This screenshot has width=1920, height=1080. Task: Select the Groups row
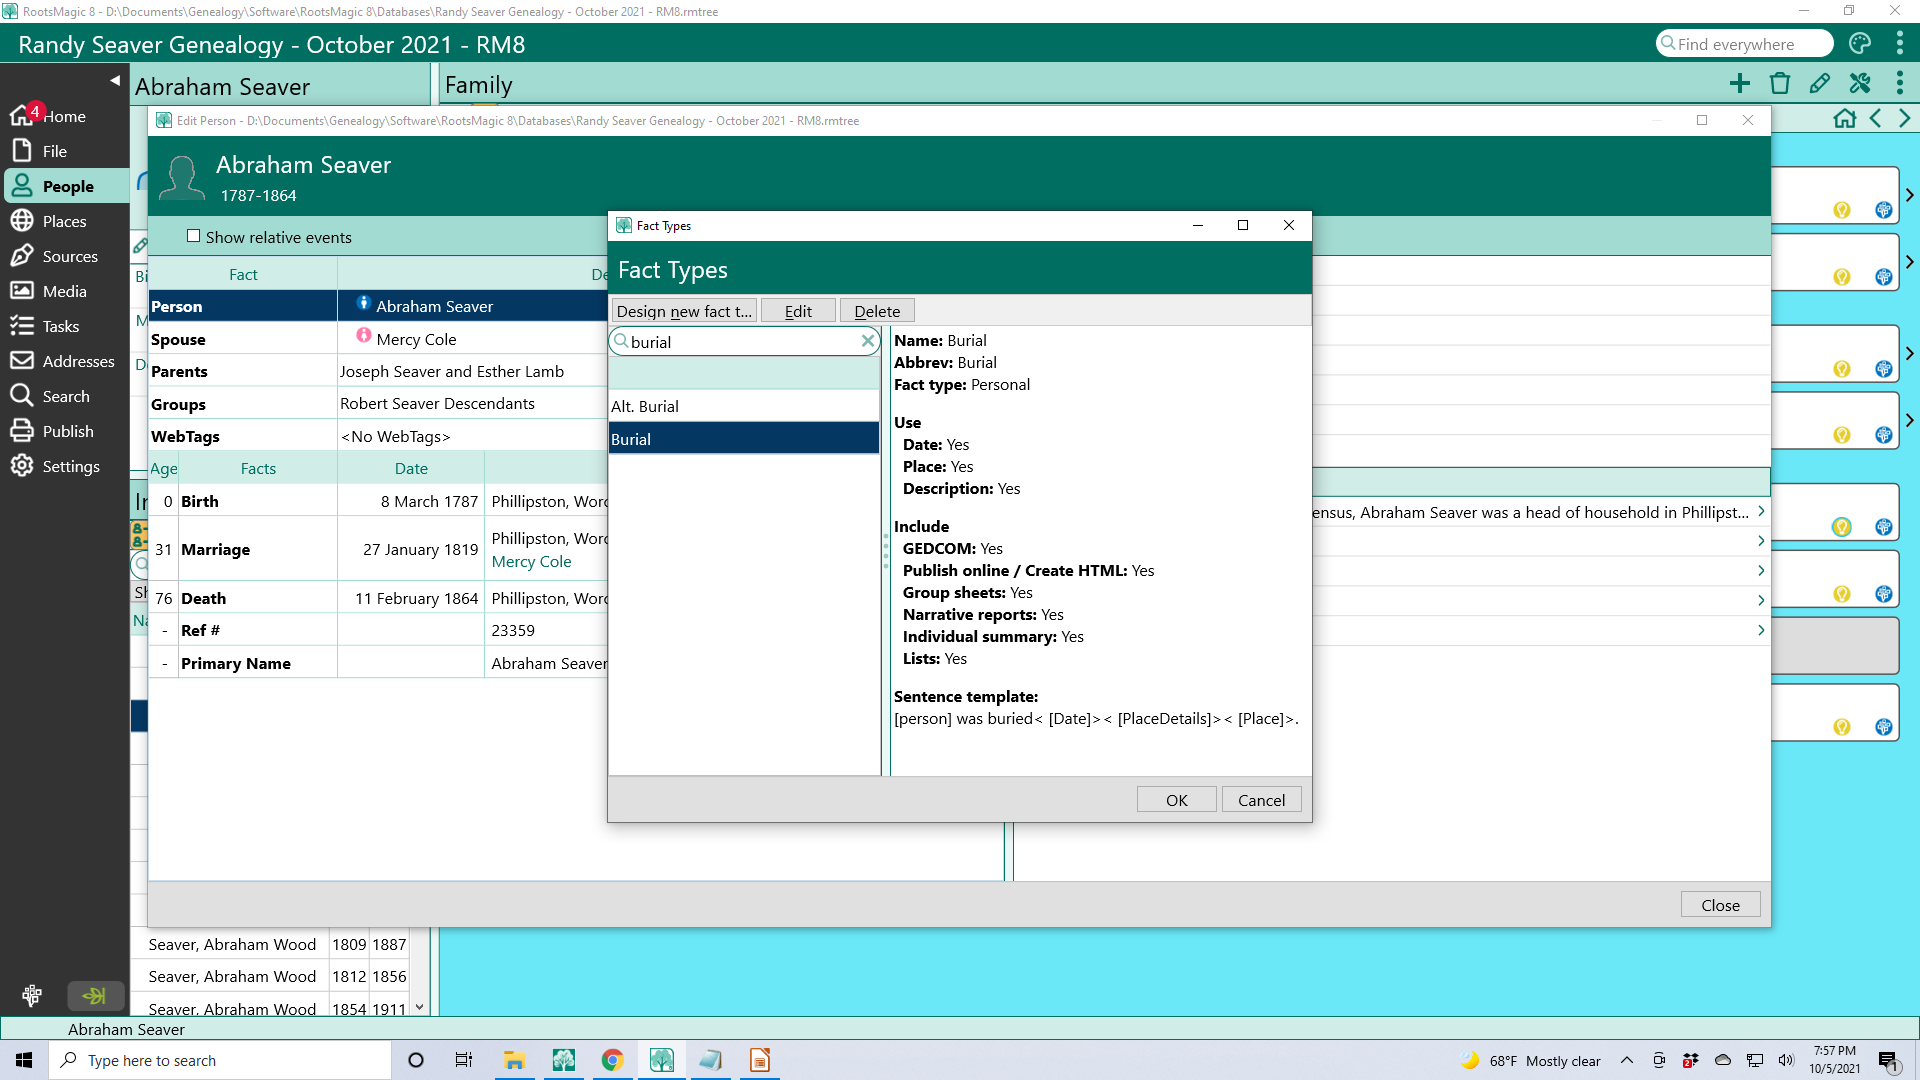click(x=378, y=404)
